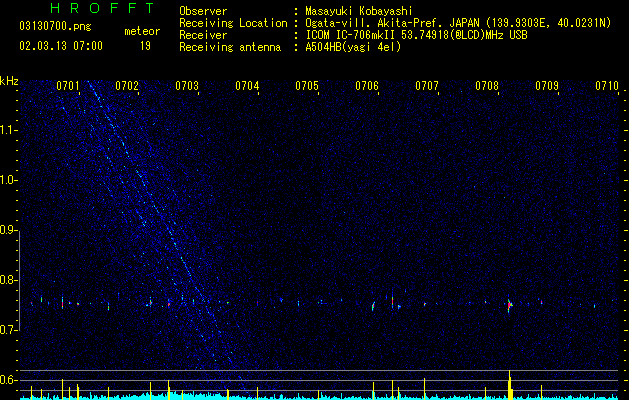Click the date stamp 02.03.13 07:00

[x=61, y=46]
